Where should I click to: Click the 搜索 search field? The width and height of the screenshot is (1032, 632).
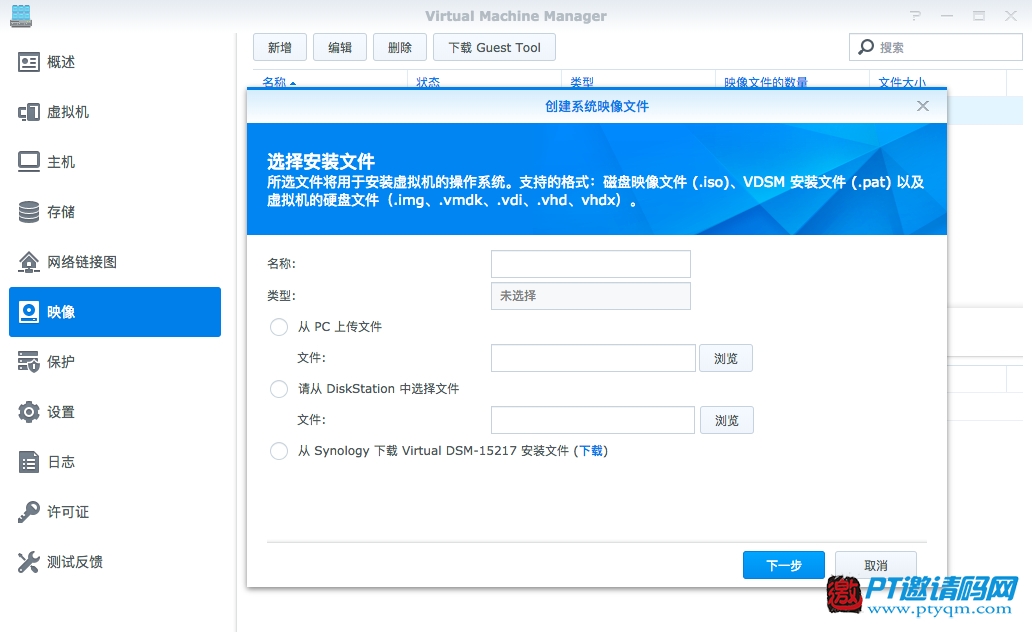[935, 47]
